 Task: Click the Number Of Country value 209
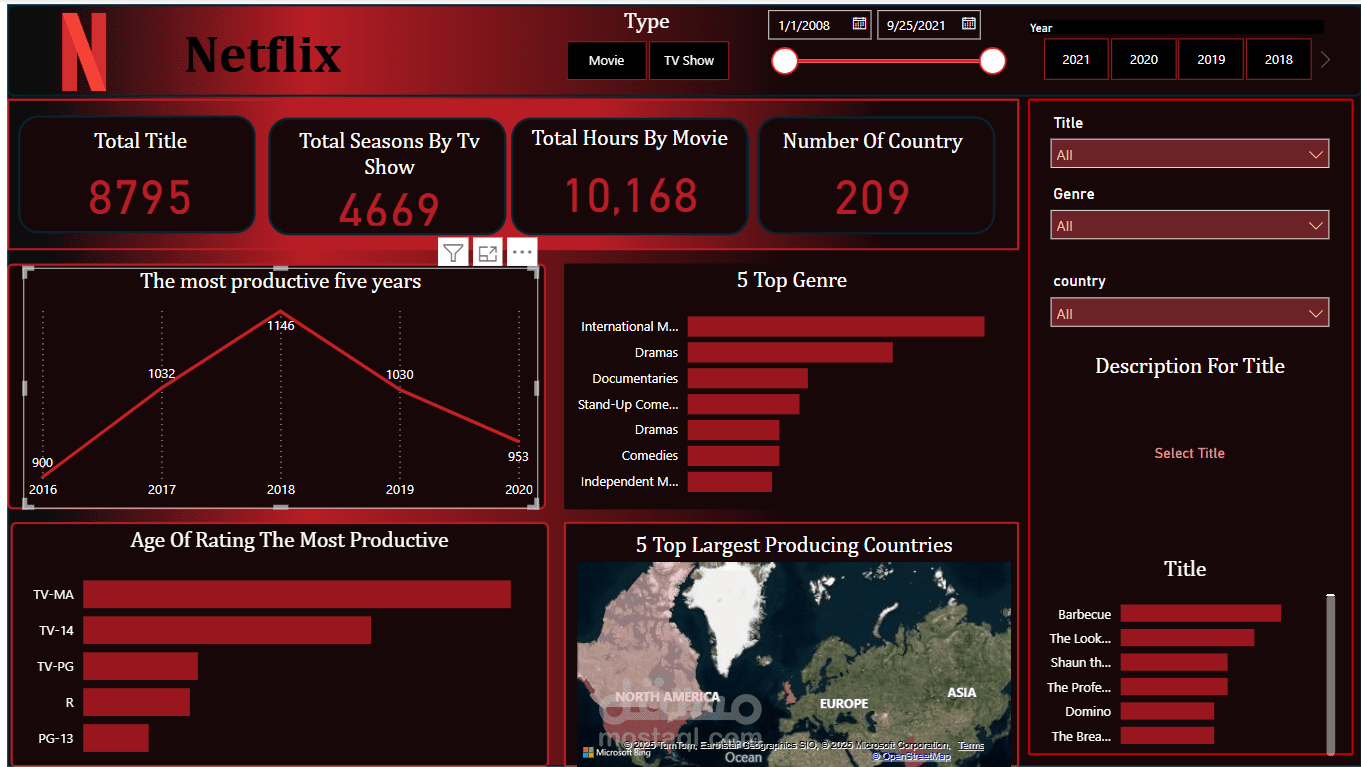(x=873, y=198)
